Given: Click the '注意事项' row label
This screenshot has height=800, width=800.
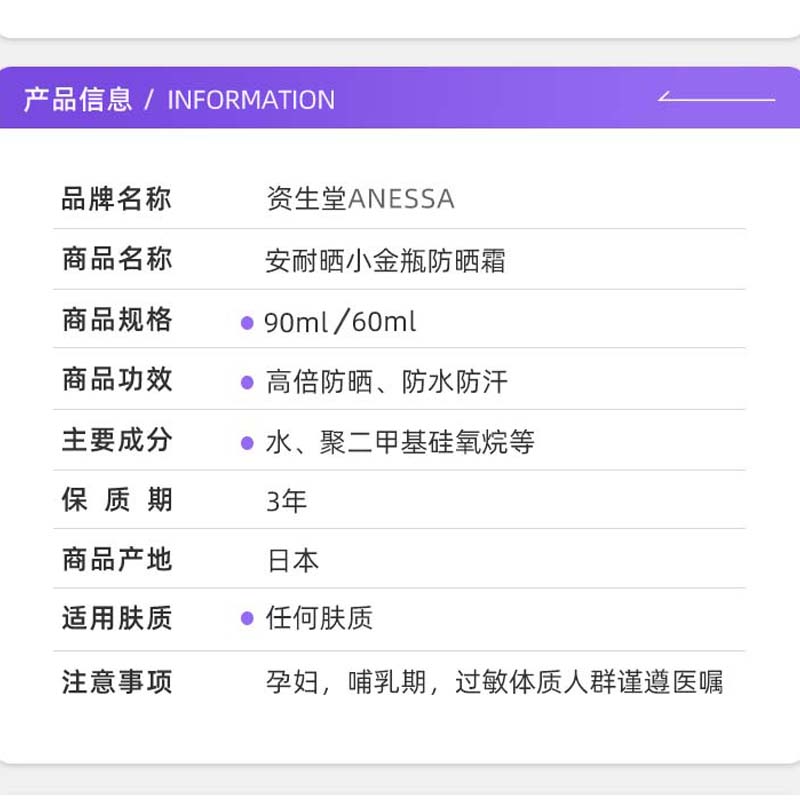Looking at the screenshot, I should pyautogui.click(x=117, y=682).
